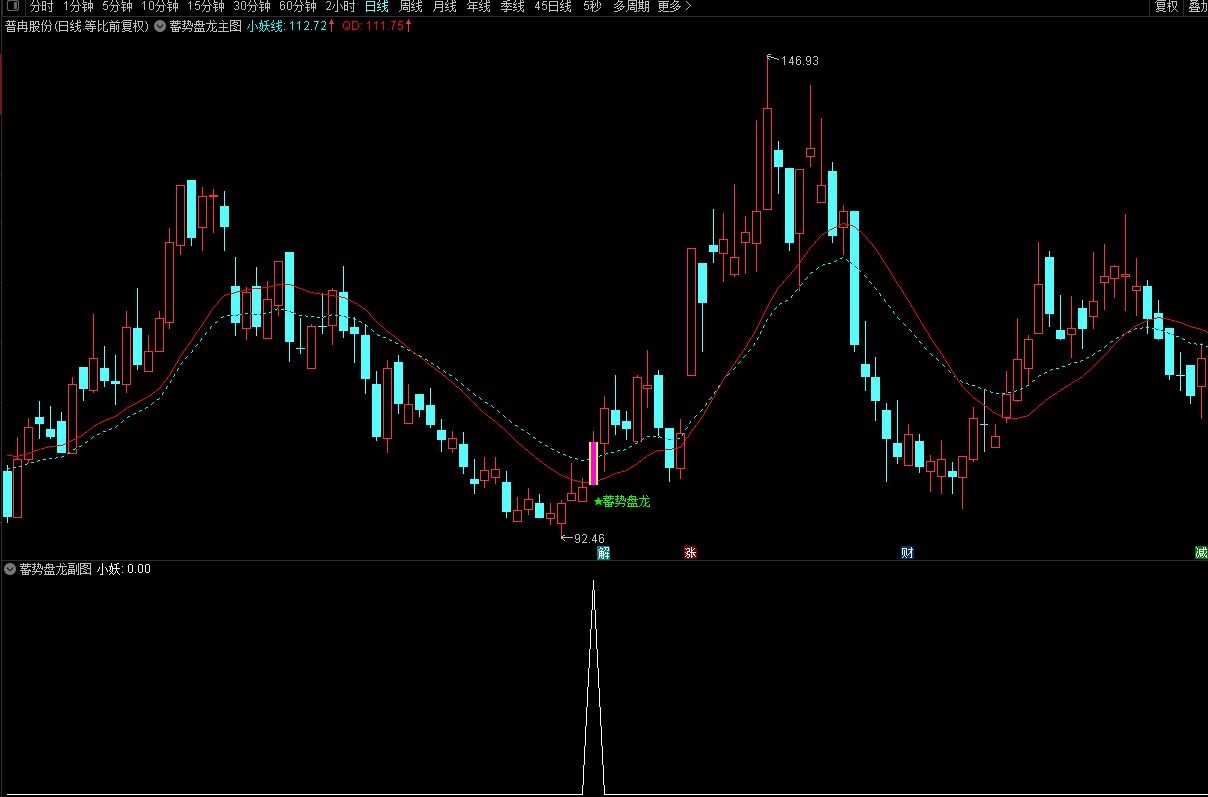Screen dimensions: 1208x797
Task: Select the 2小时 period tab
Action: (340, 6)
